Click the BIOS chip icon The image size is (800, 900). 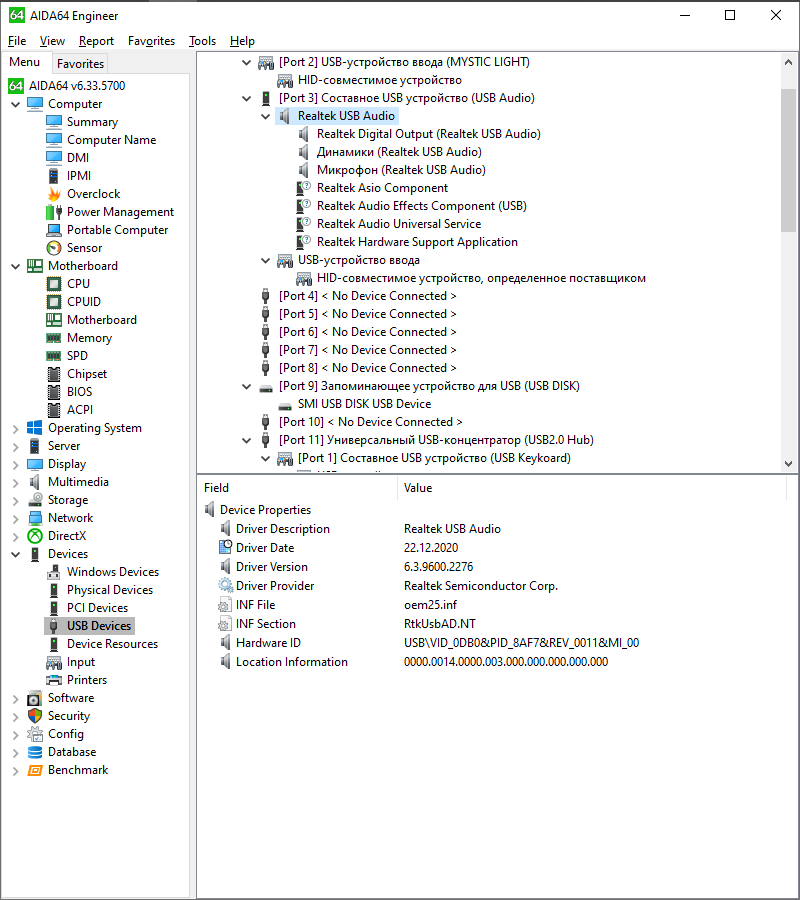pyautogui.click(x=54, y=392)
